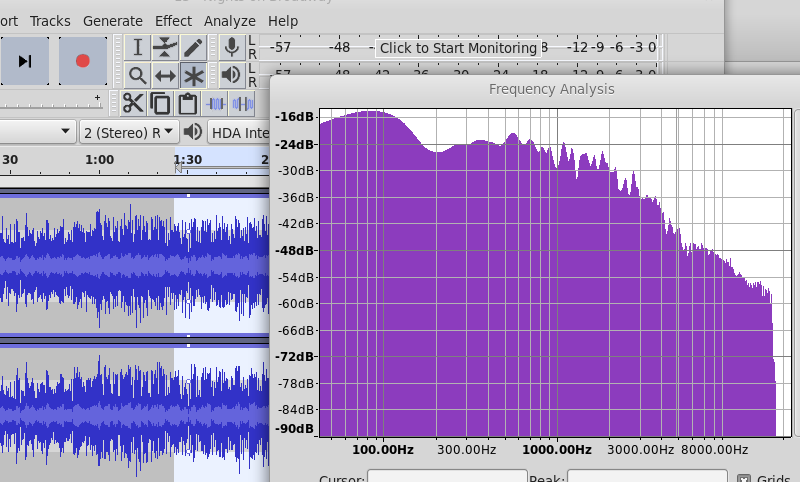Image resolution: width=800 pixels, height=482 pixels.
Task: Click the Peak field in Frequency Analysis
Action: [647, 476]
